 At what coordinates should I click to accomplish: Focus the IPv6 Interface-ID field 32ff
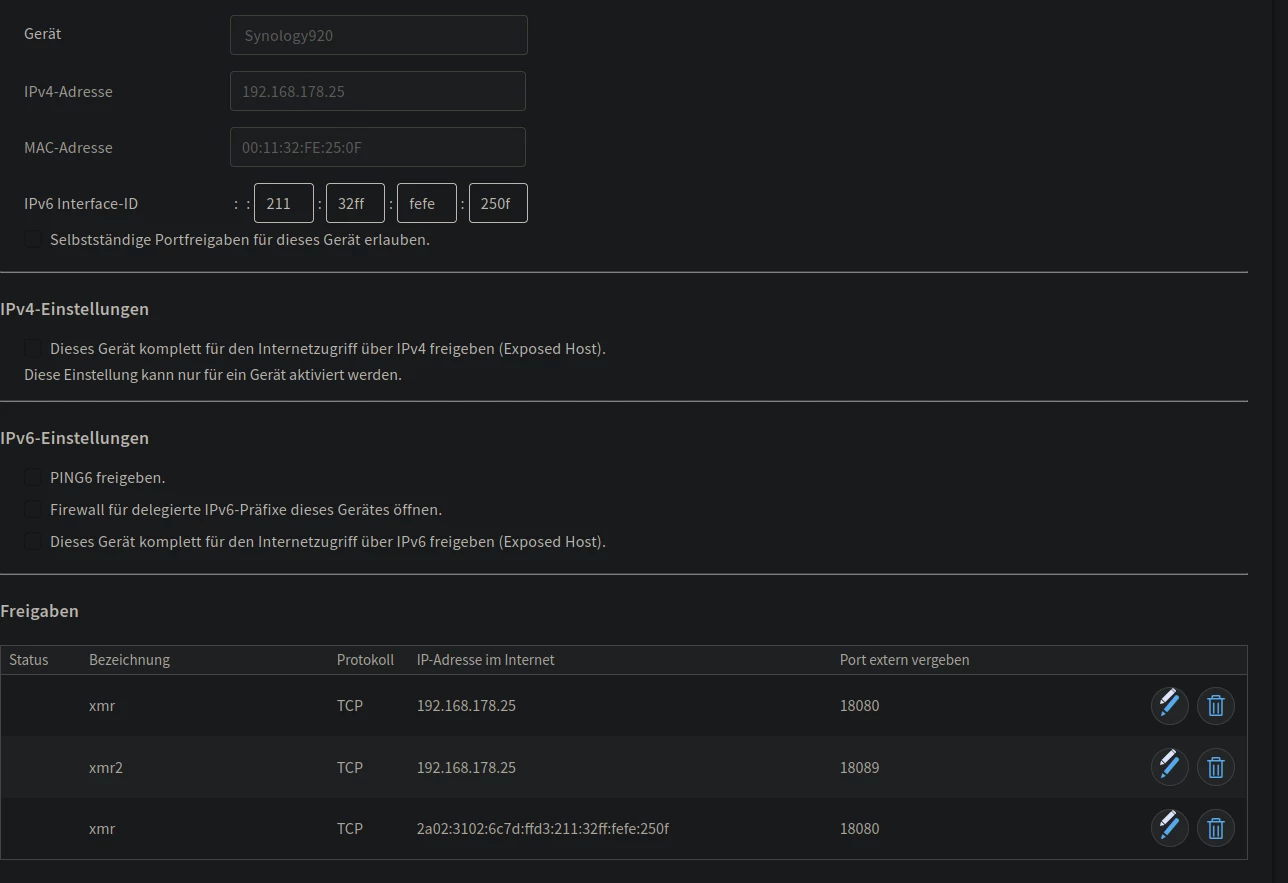(355, 203)
